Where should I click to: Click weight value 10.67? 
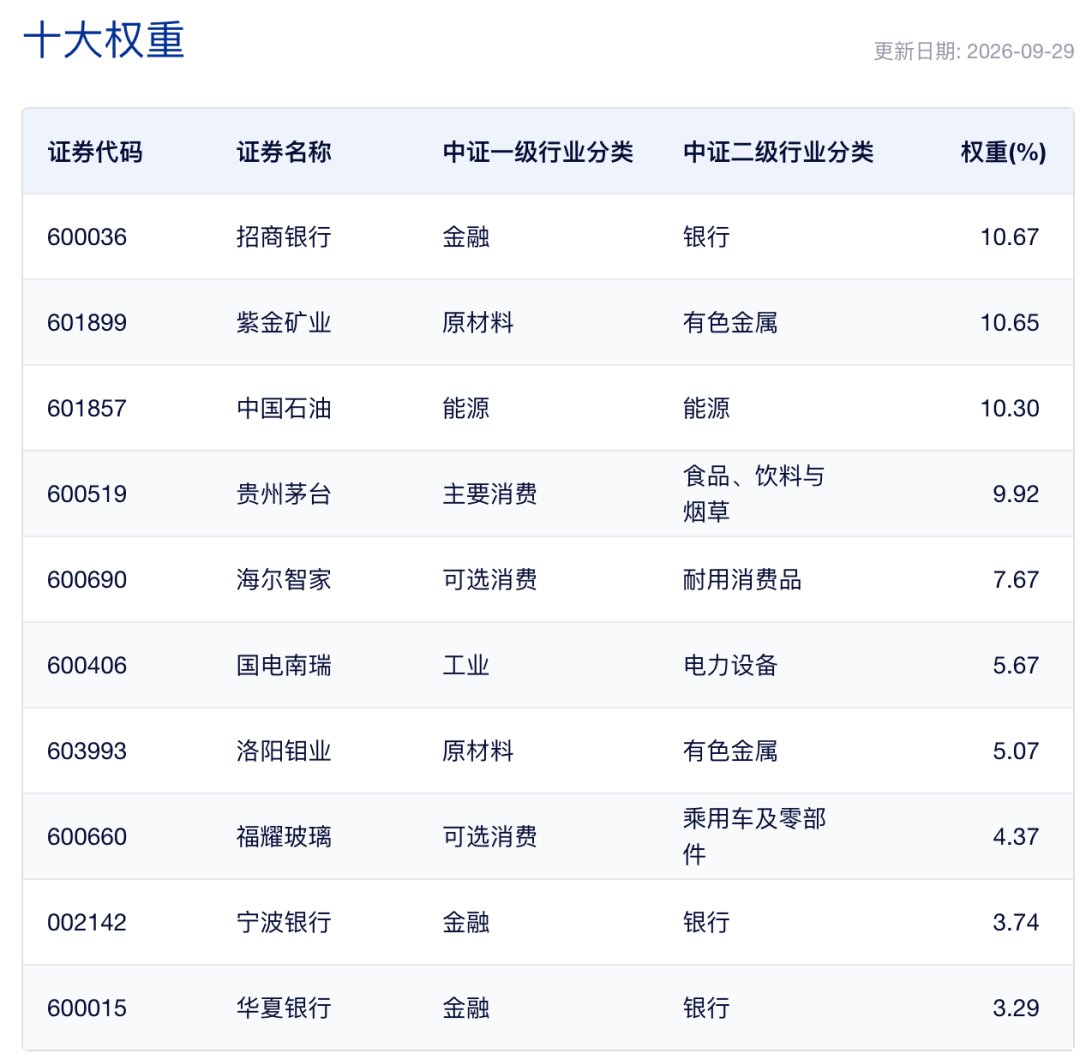tap(1009, 238)
